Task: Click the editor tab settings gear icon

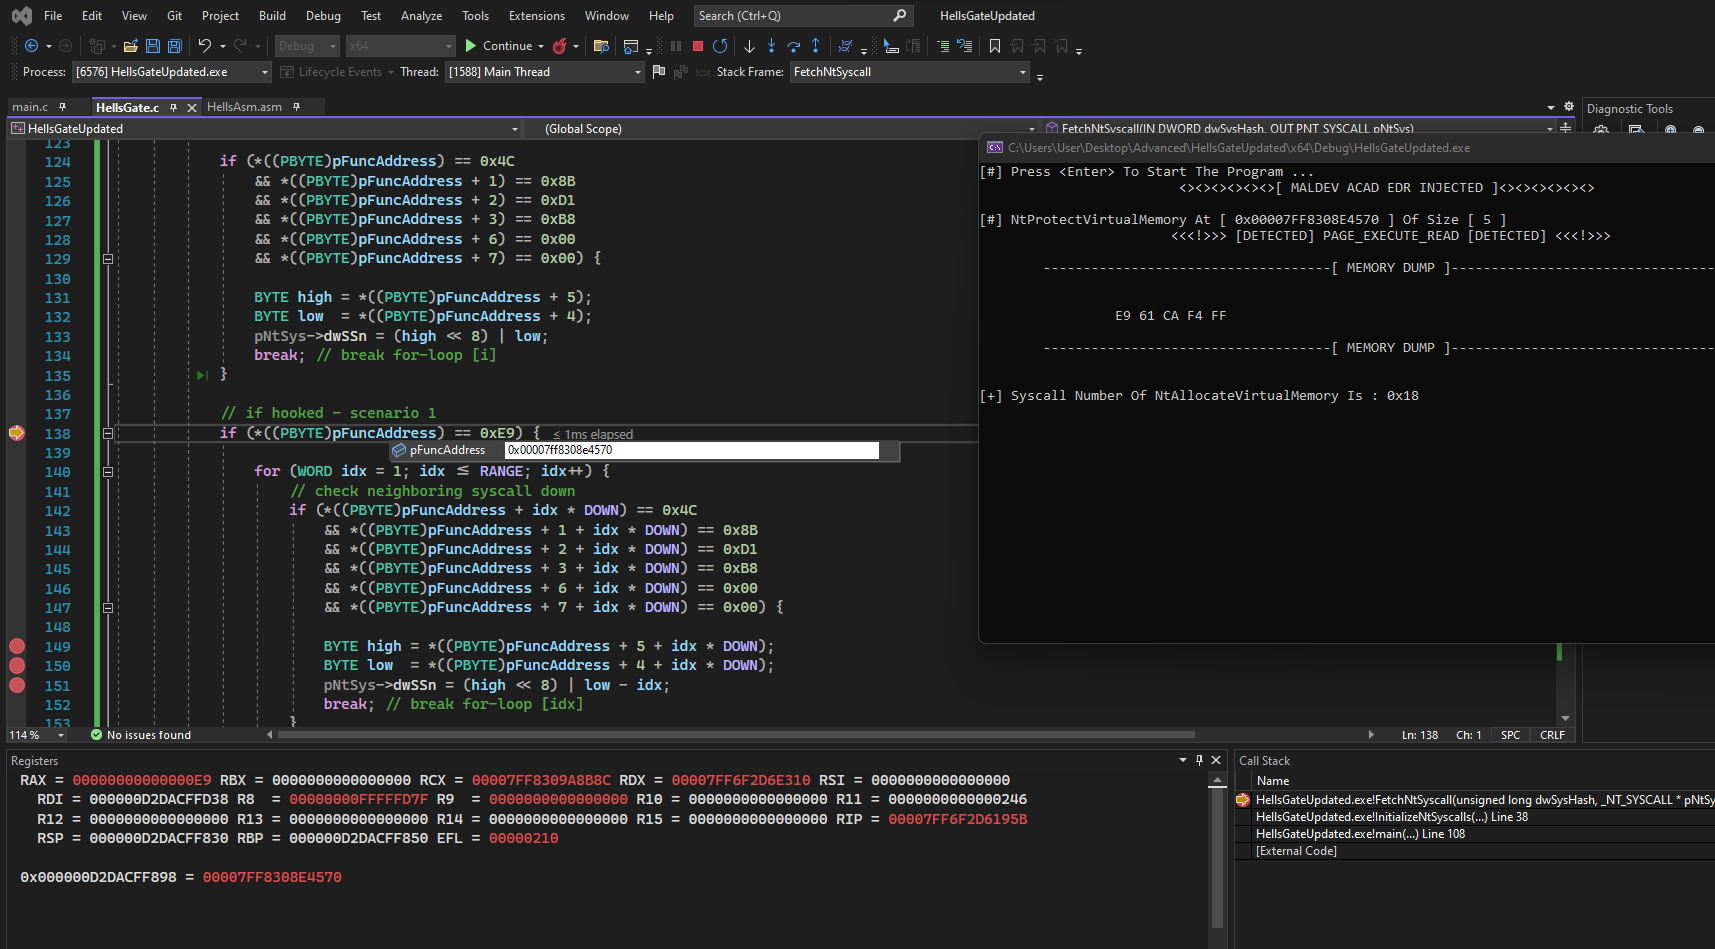Action: point(1569,107)
